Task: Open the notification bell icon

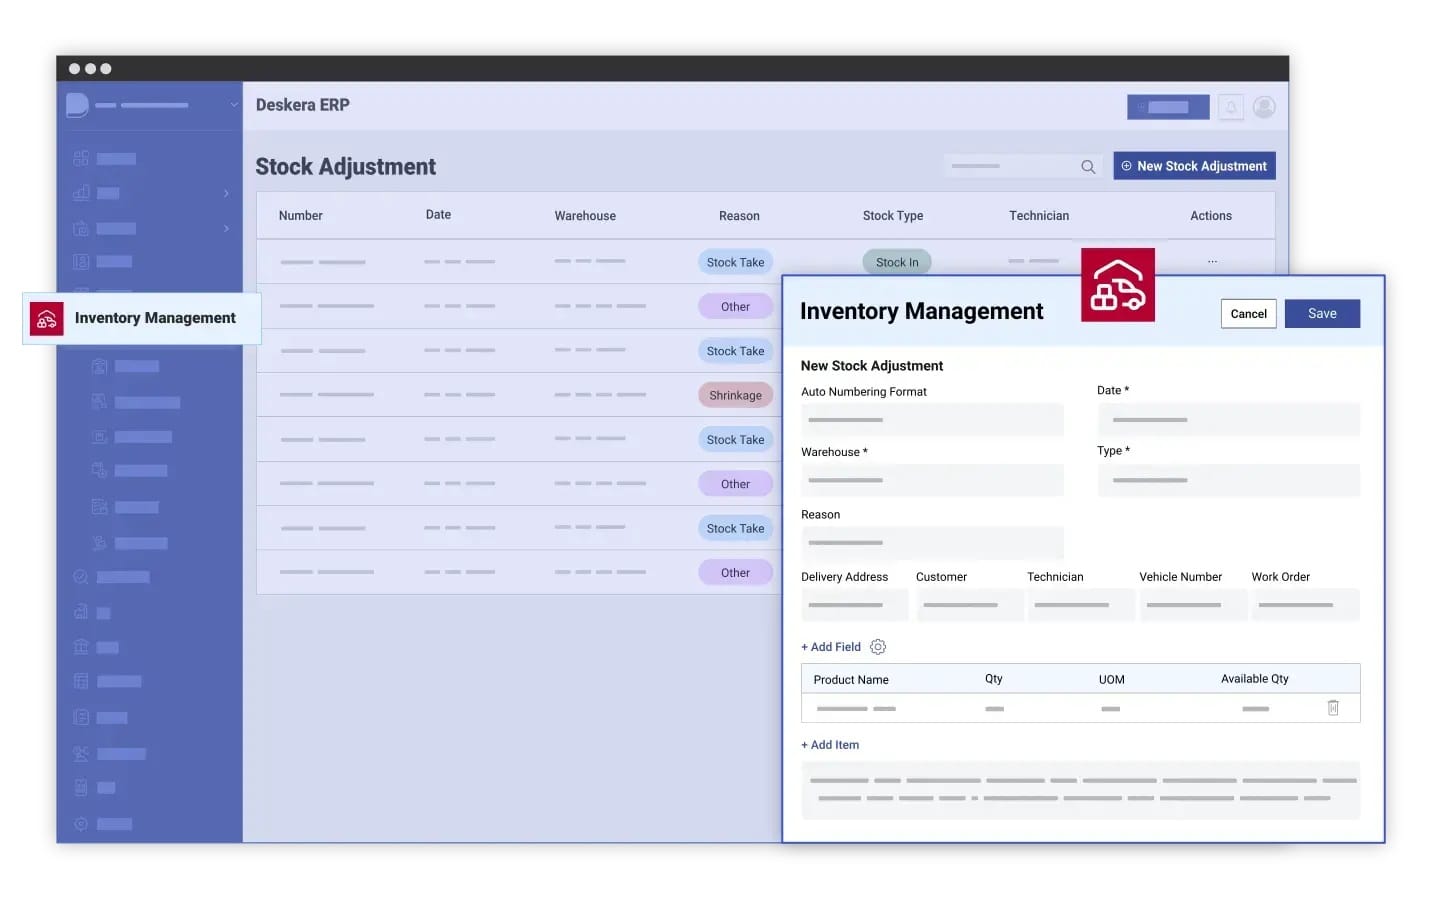Action: 1231,106
